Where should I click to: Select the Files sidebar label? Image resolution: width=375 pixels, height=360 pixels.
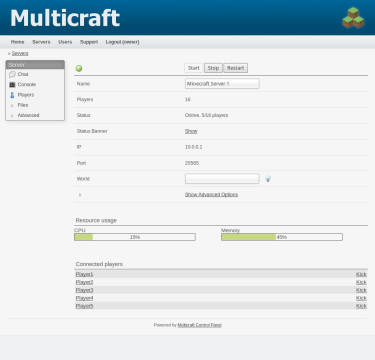click(x=23, y=105)
